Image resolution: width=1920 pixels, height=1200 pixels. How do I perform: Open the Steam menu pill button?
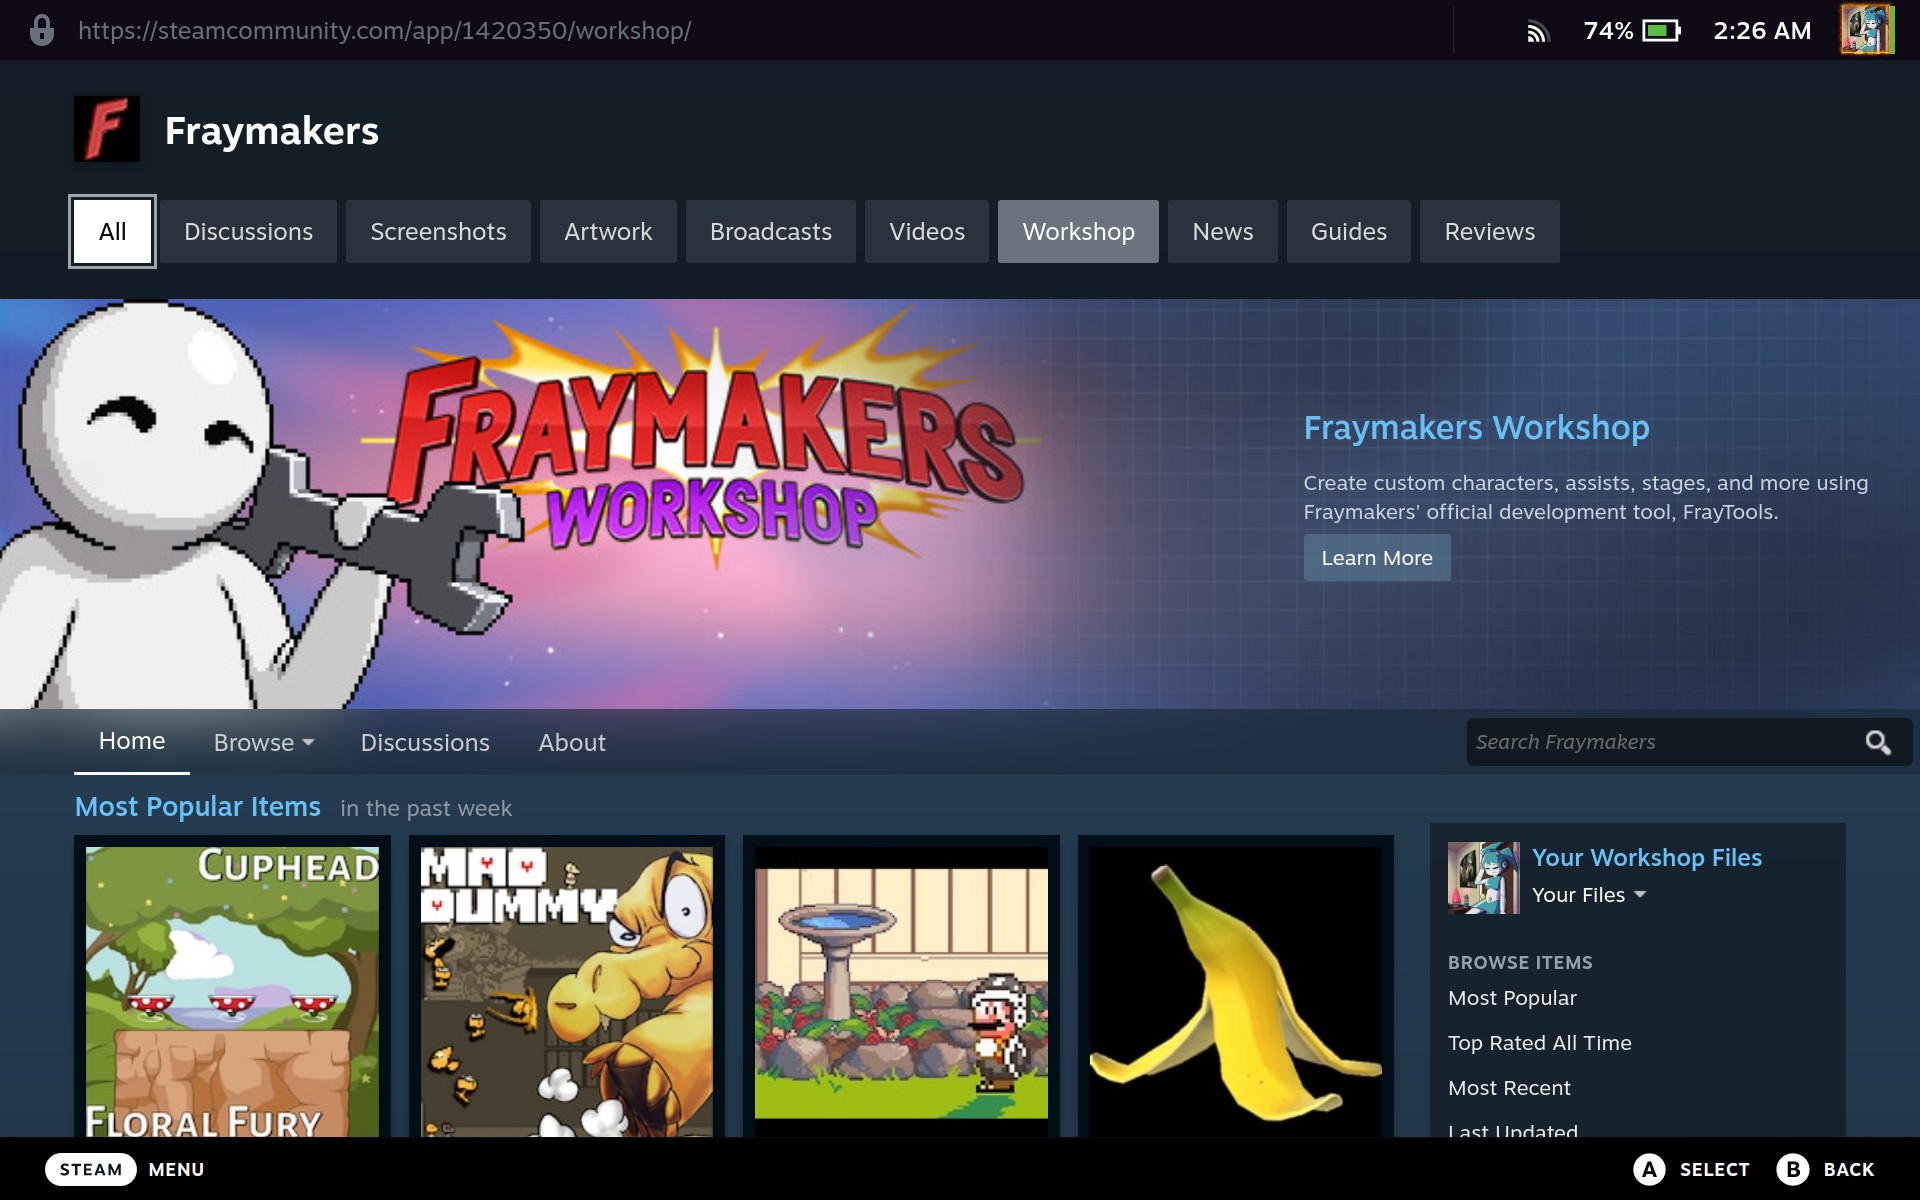click(x=91, y=1169)
